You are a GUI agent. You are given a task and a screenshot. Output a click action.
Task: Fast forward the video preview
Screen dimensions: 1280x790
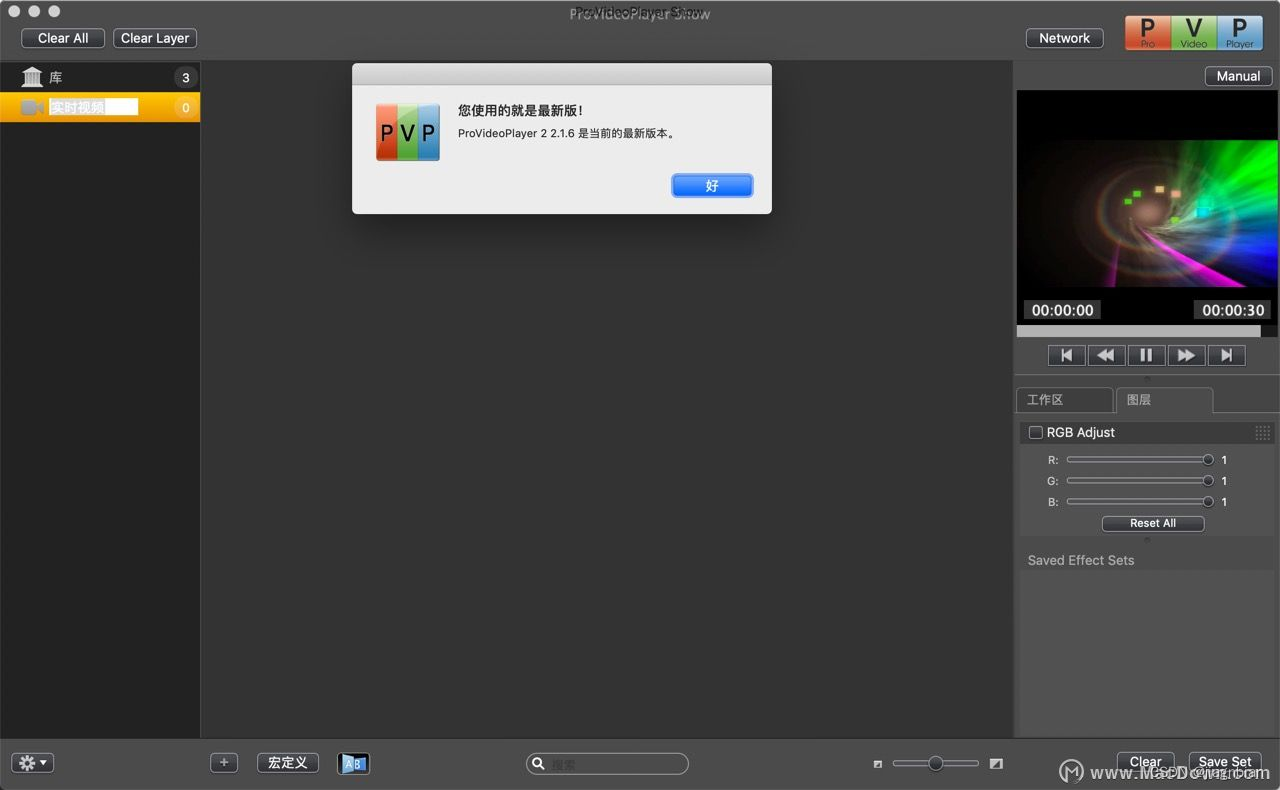[x=1186, y=355]
